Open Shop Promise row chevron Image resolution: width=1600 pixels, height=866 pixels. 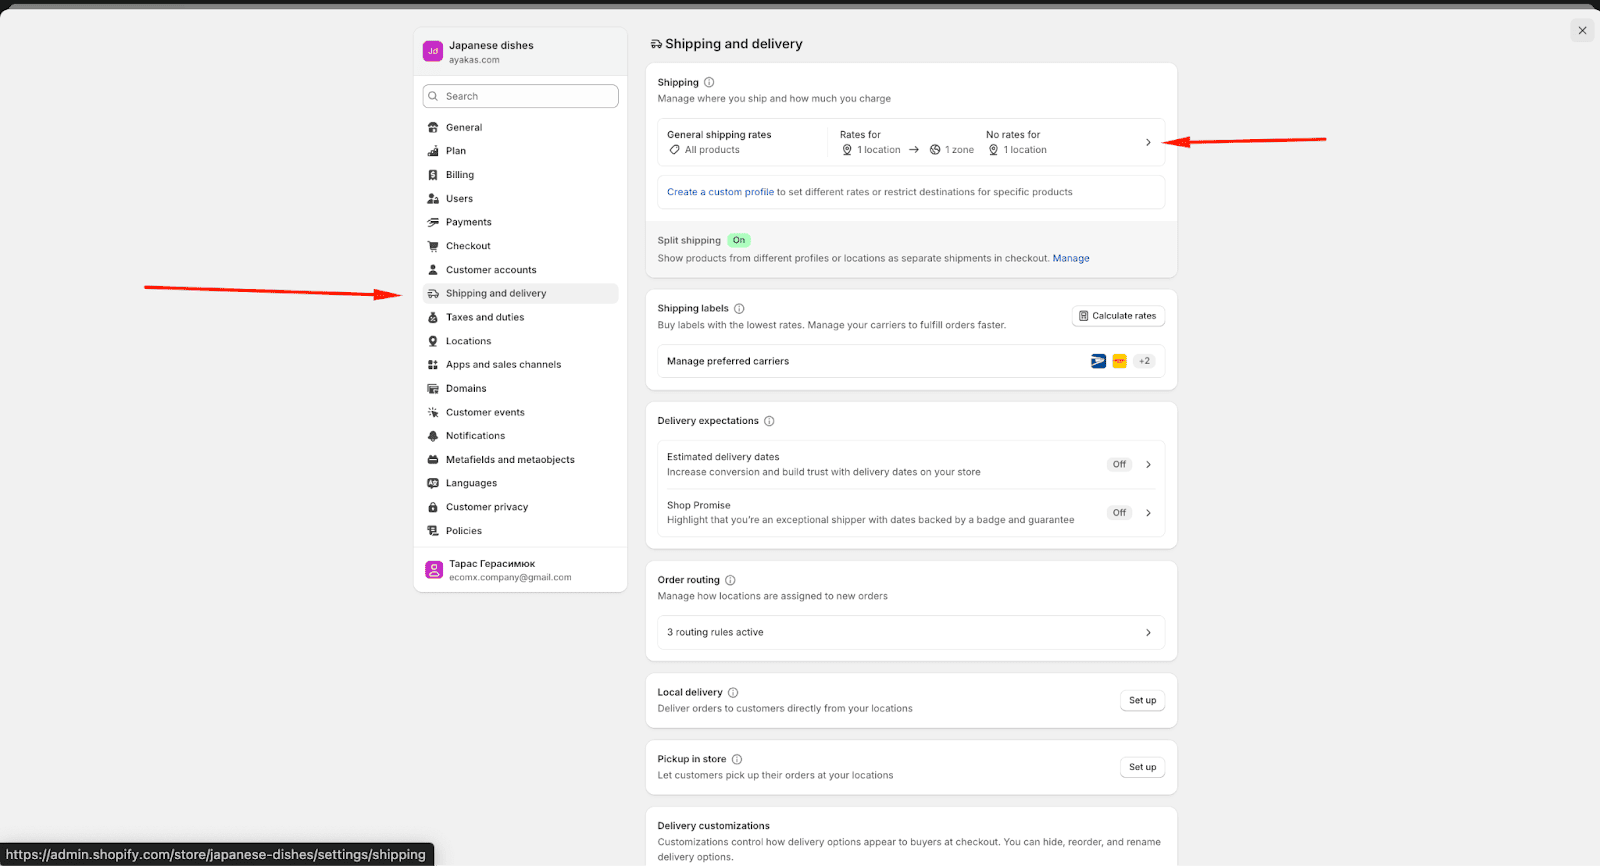1148,513
